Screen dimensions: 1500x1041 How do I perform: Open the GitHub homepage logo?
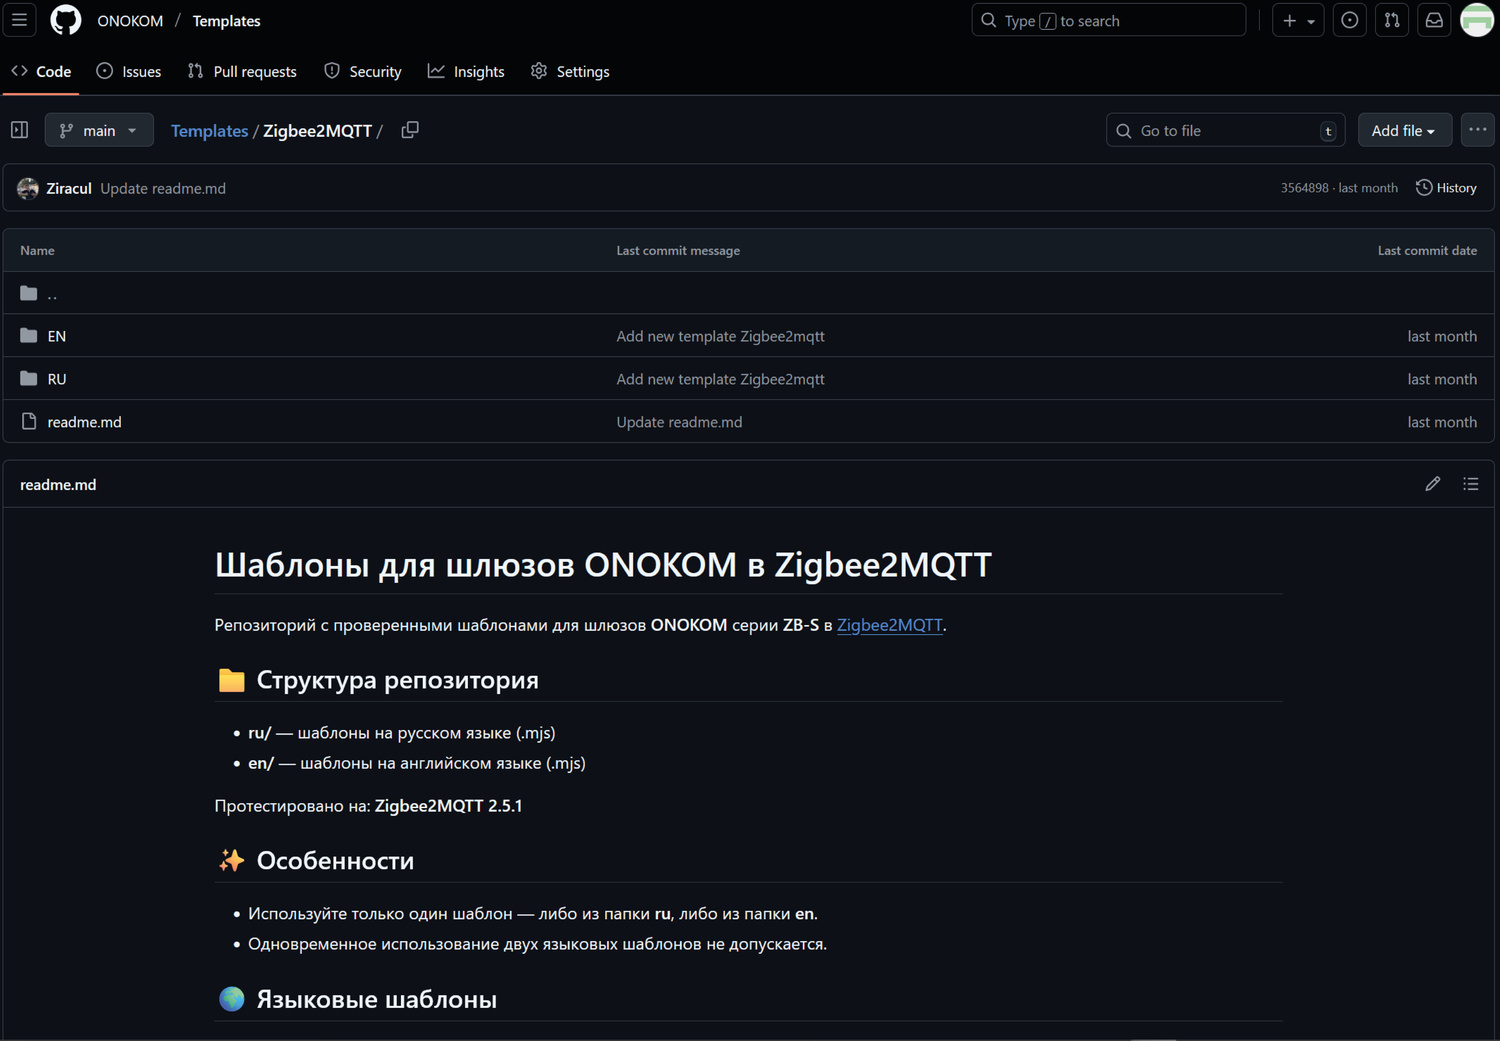[x=66, y=20]
